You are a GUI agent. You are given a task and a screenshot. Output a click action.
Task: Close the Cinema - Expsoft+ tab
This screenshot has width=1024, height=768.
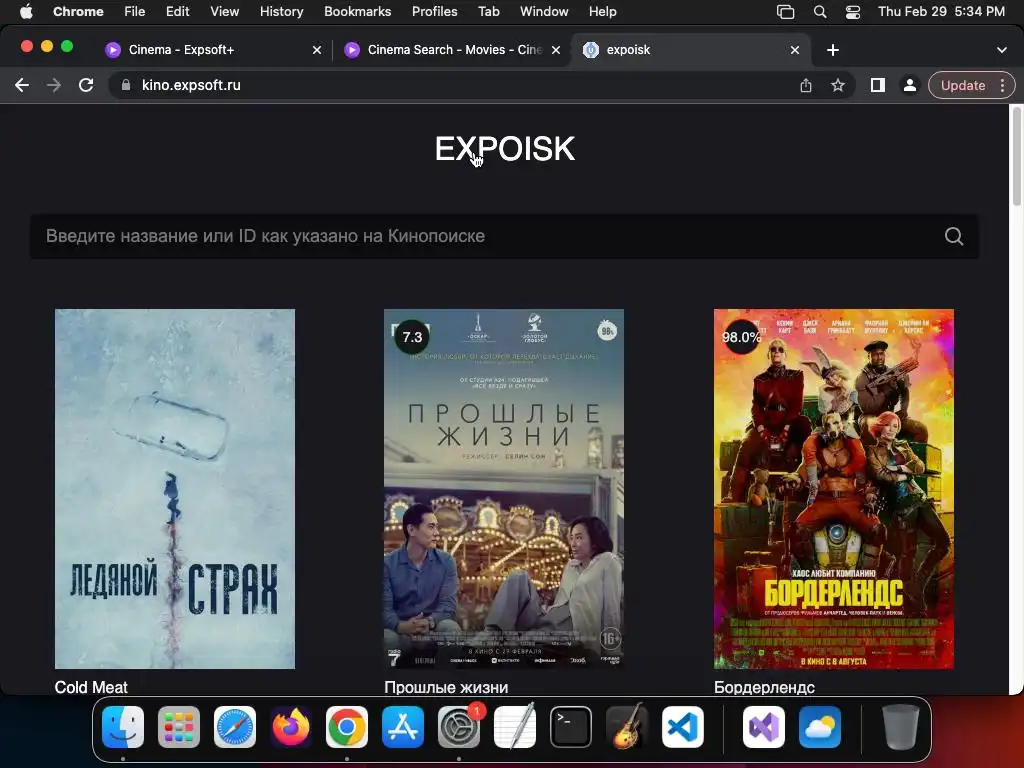point(317,50)
